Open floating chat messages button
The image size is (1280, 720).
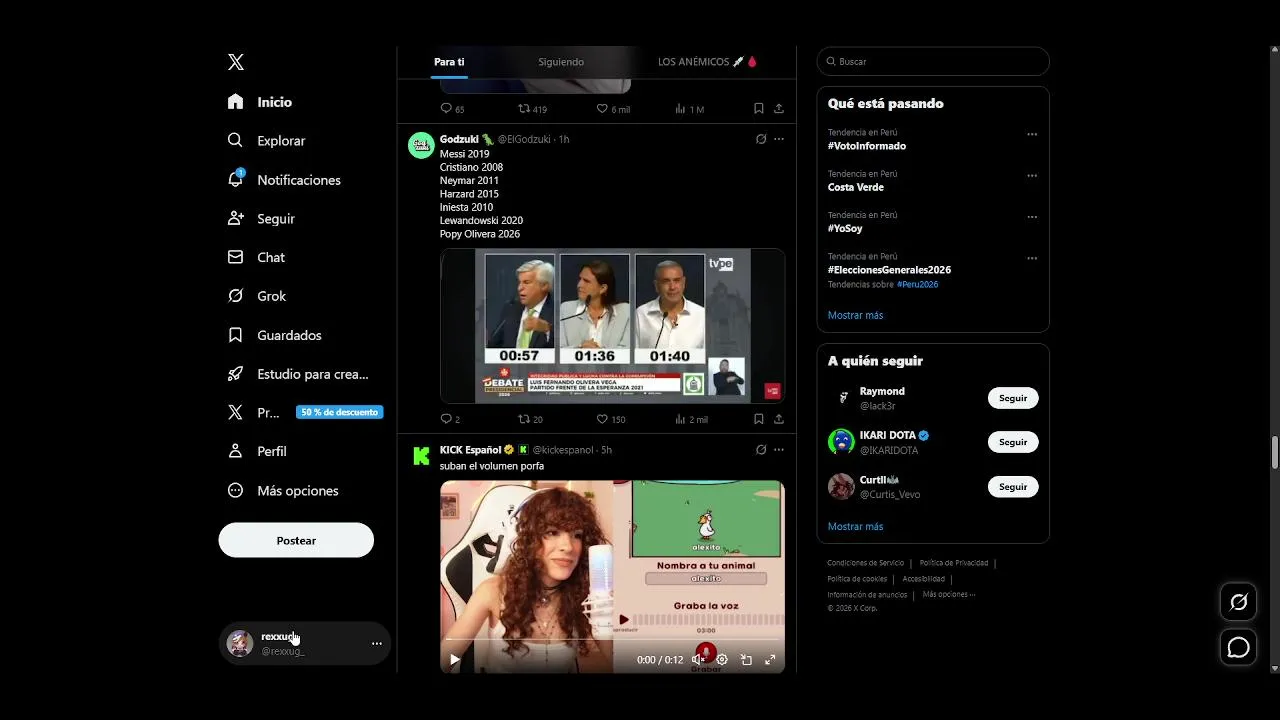[x=1239, y=647]
